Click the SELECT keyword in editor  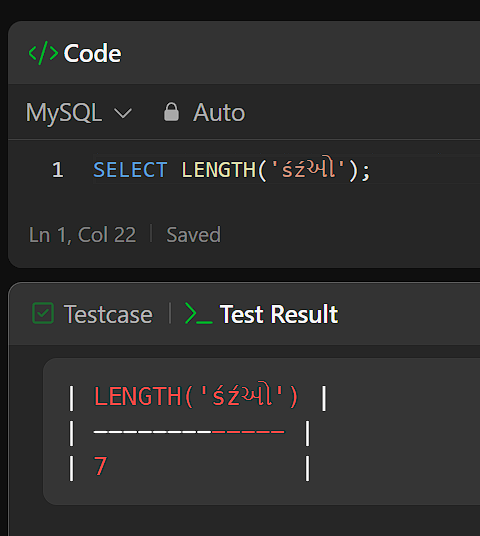tap(130, 170)
